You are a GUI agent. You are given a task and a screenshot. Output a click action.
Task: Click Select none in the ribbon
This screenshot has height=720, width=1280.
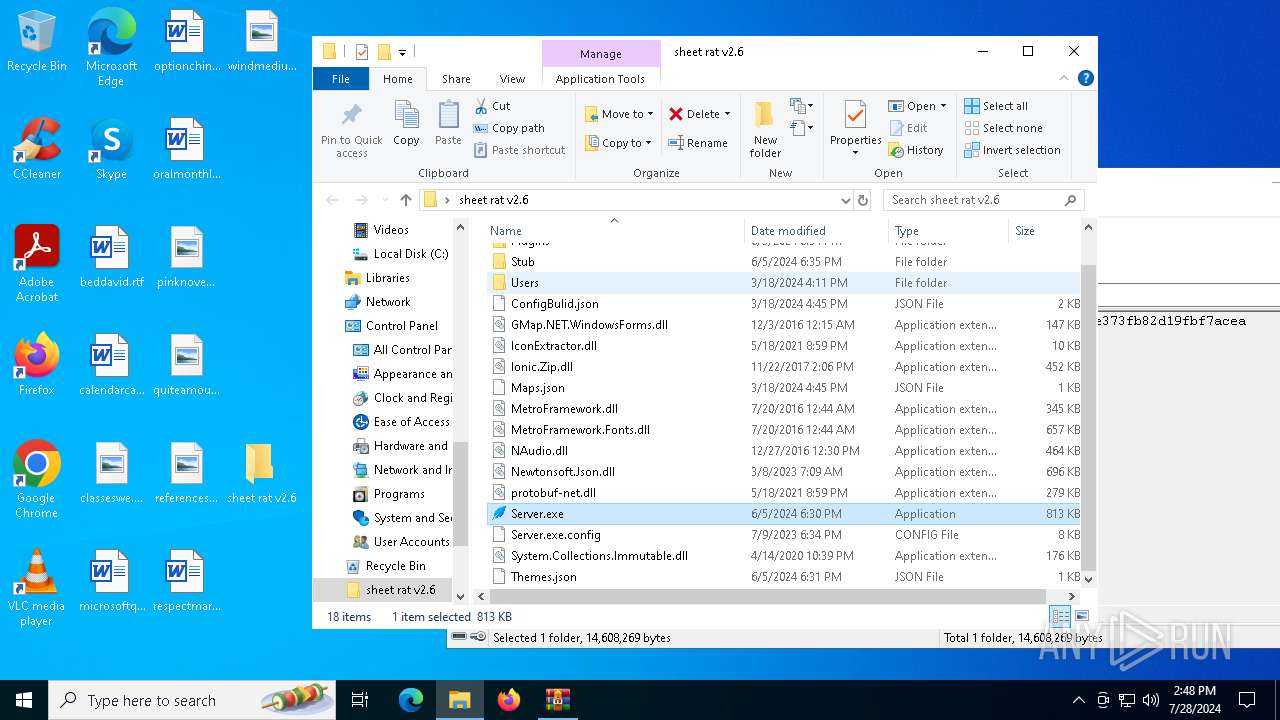(x=1002, y=128)
